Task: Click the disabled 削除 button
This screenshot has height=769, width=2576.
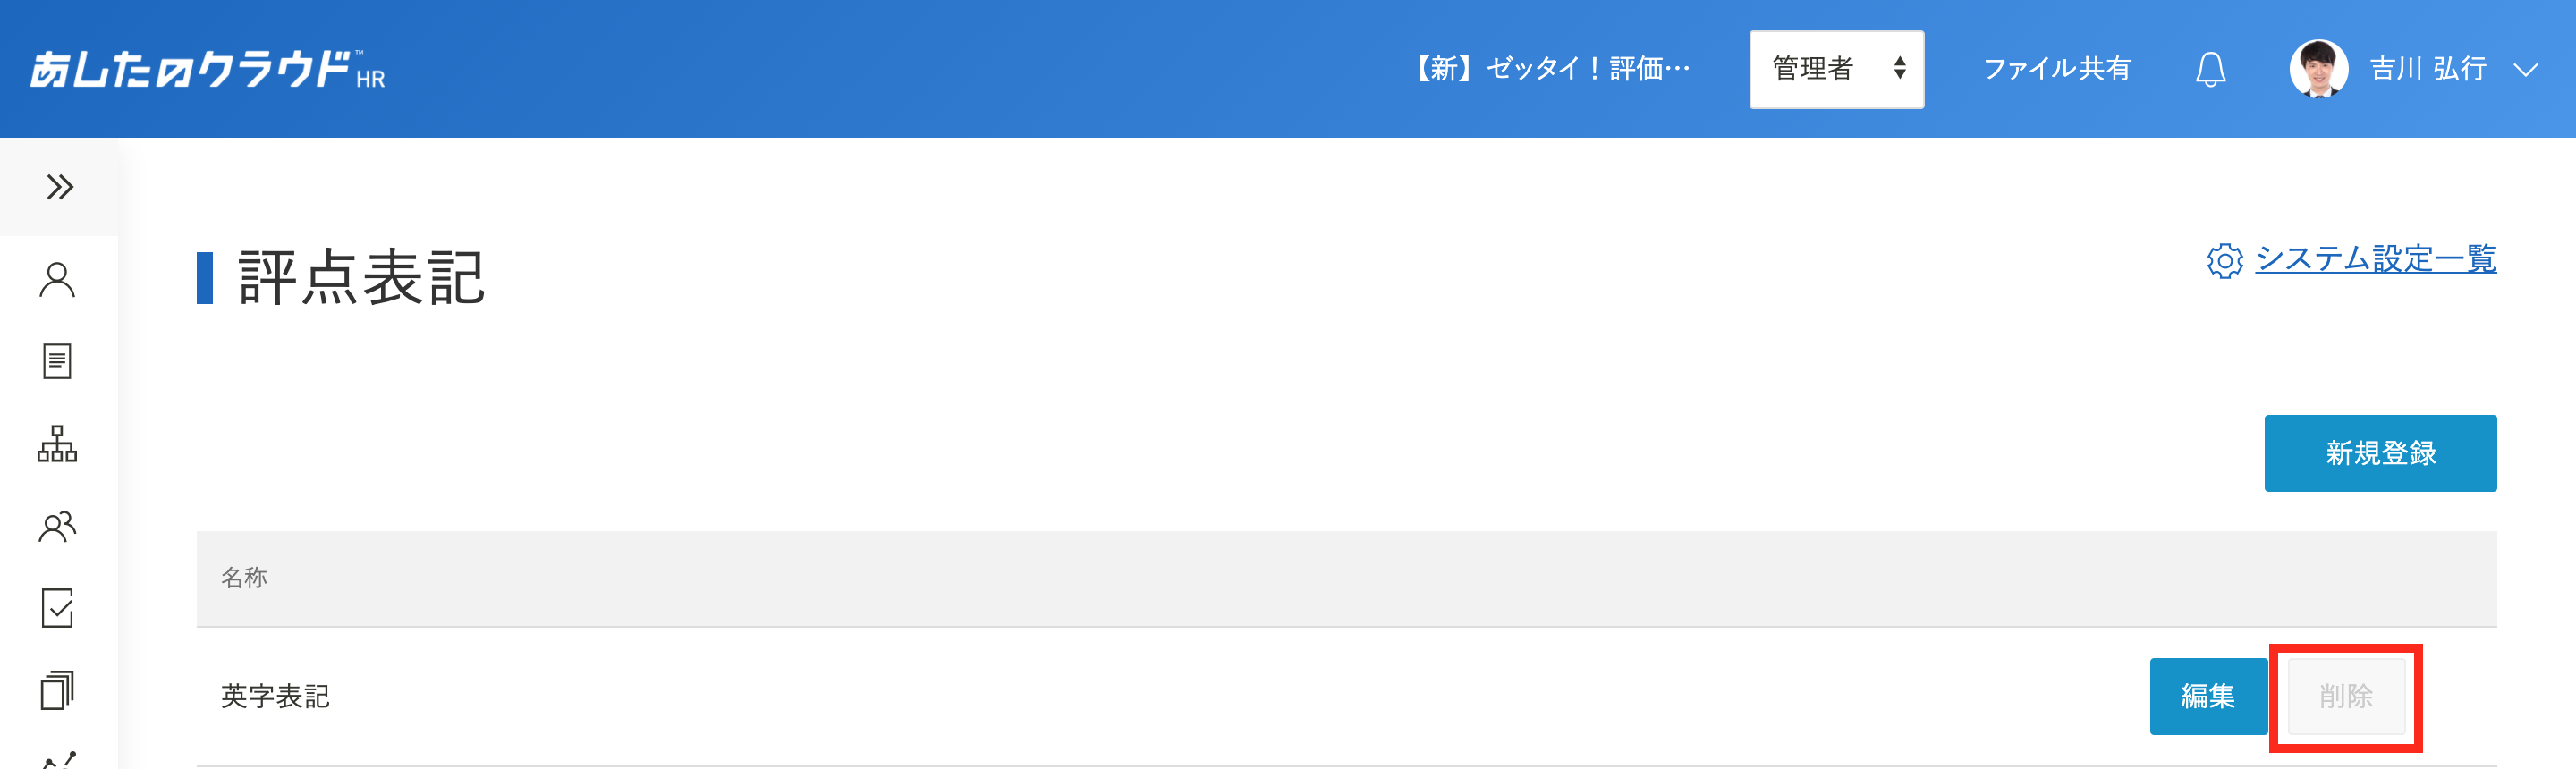Action: [x=2346, y=696]
